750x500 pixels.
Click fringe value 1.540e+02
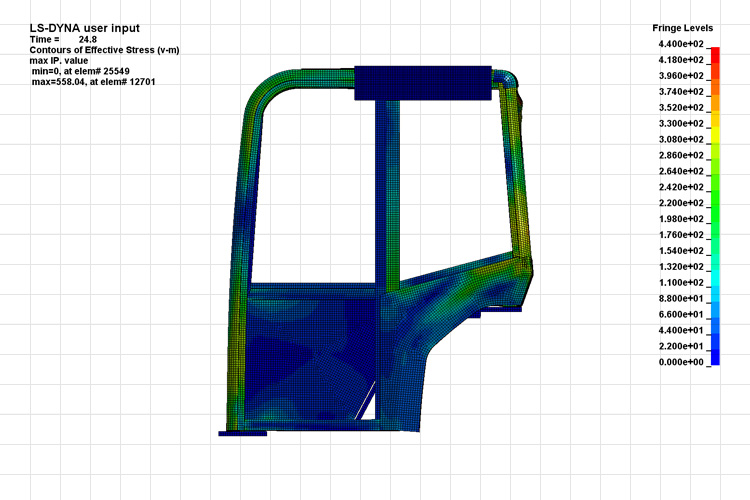tap(681, 251)
